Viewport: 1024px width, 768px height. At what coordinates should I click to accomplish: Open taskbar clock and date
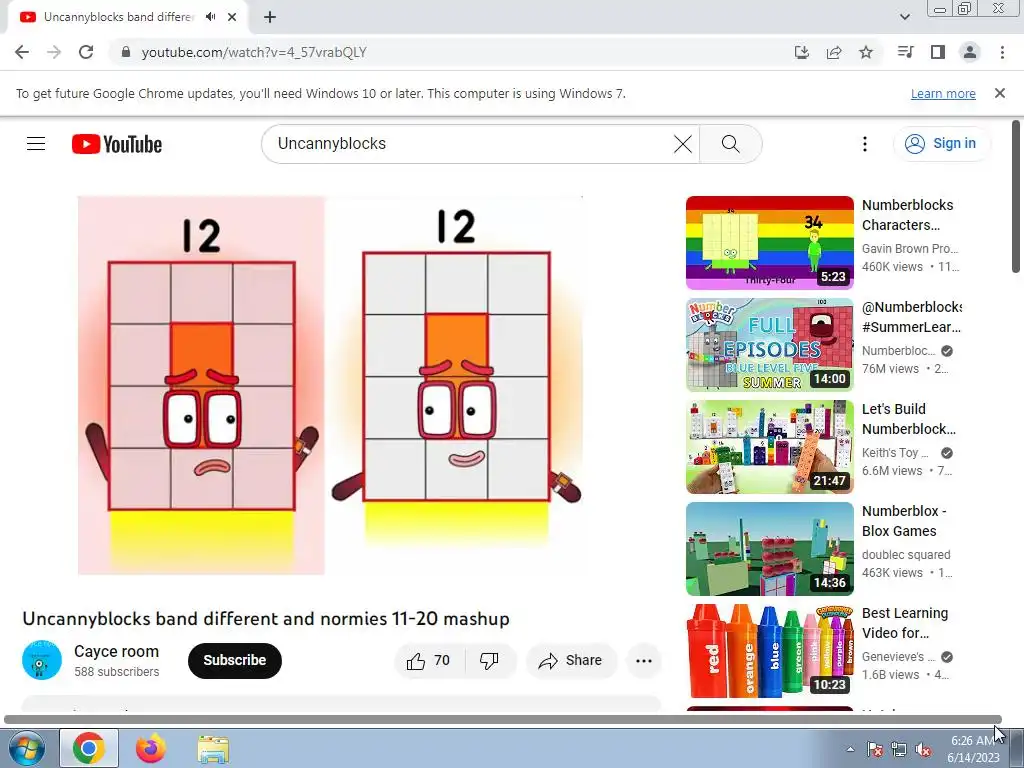point(973,749)
